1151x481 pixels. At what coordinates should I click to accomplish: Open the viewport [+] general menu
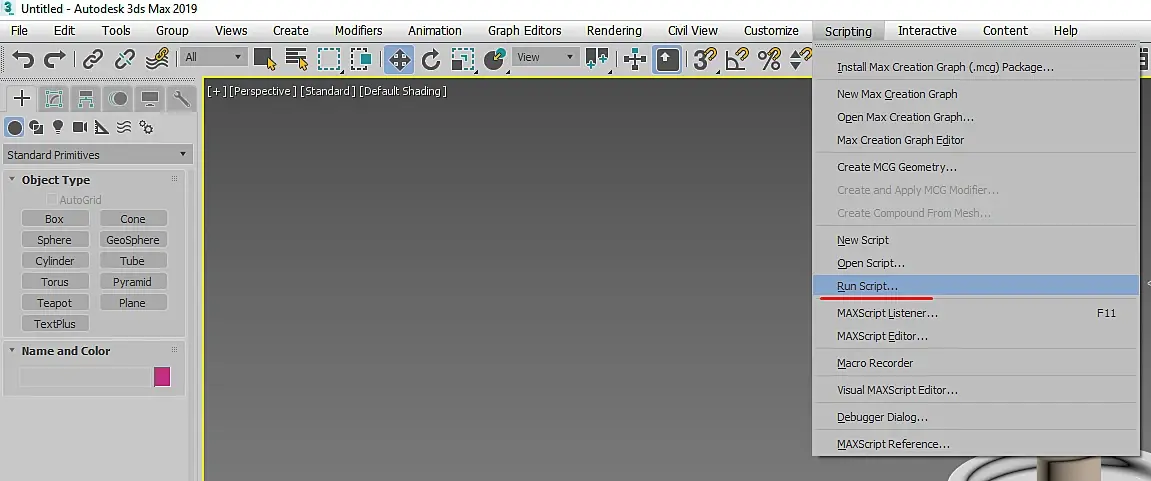[217, 91]
